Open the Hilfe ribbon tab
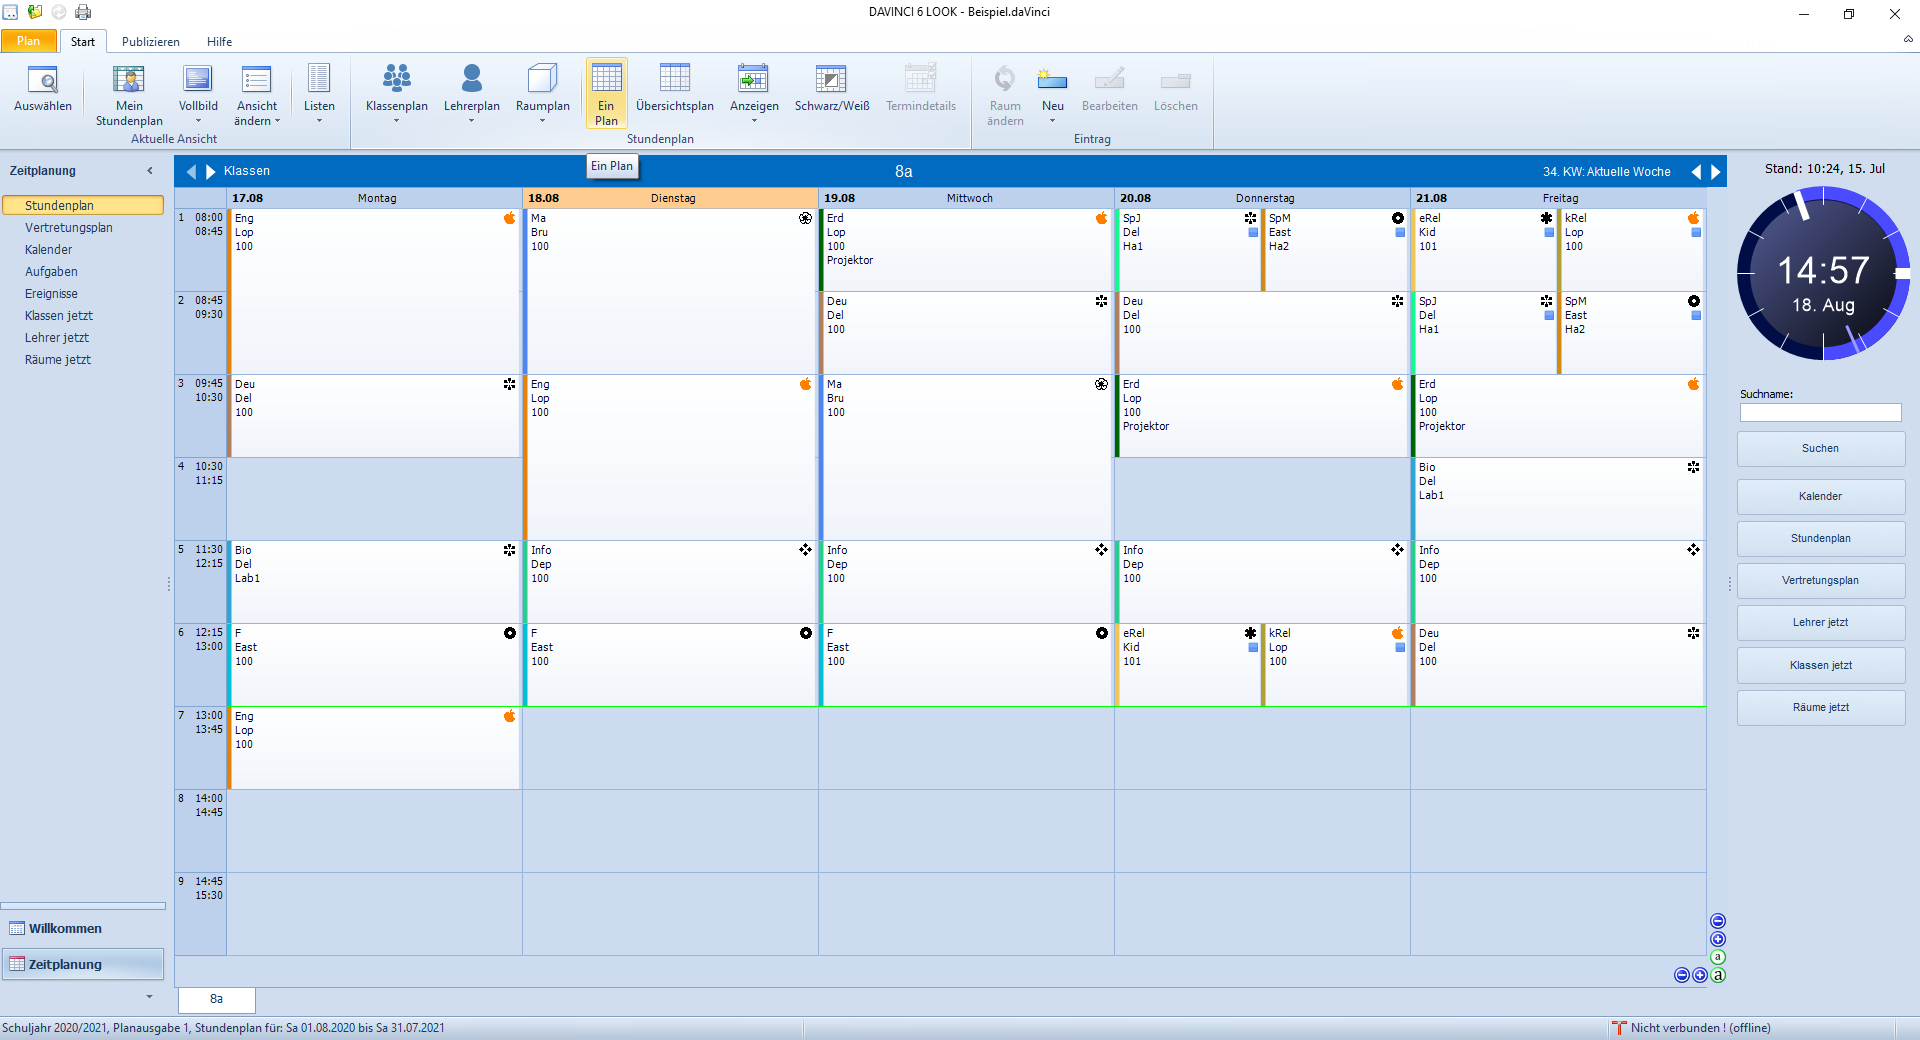 (x=219, y=42)
